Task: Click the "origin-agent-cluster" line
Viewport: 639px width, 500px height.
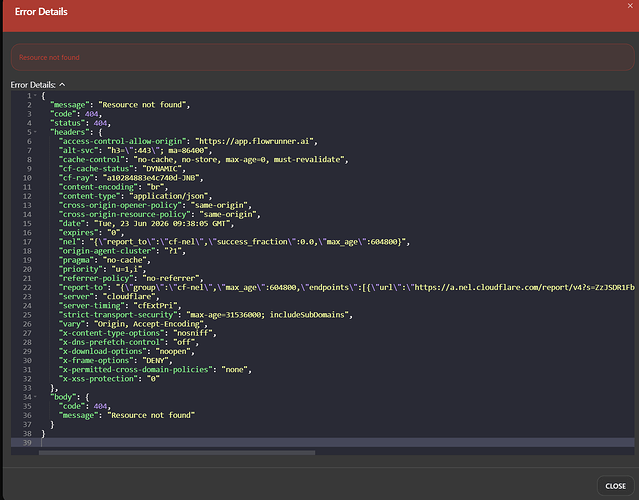Action: pyautogui.click(x=122, y=251)
